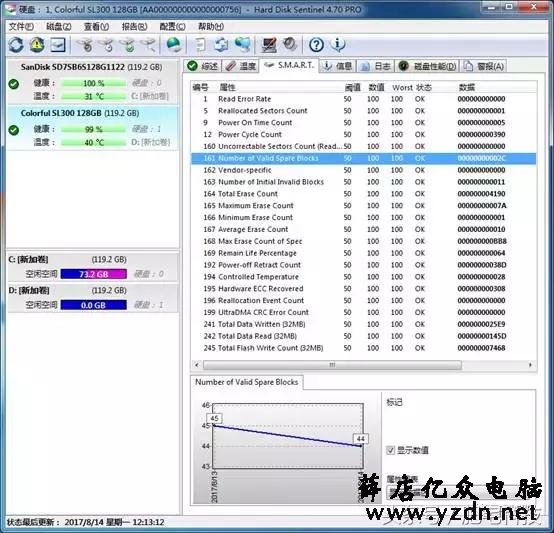
Task: Switch to the 日志 log tab
Action: click(376, 66)
